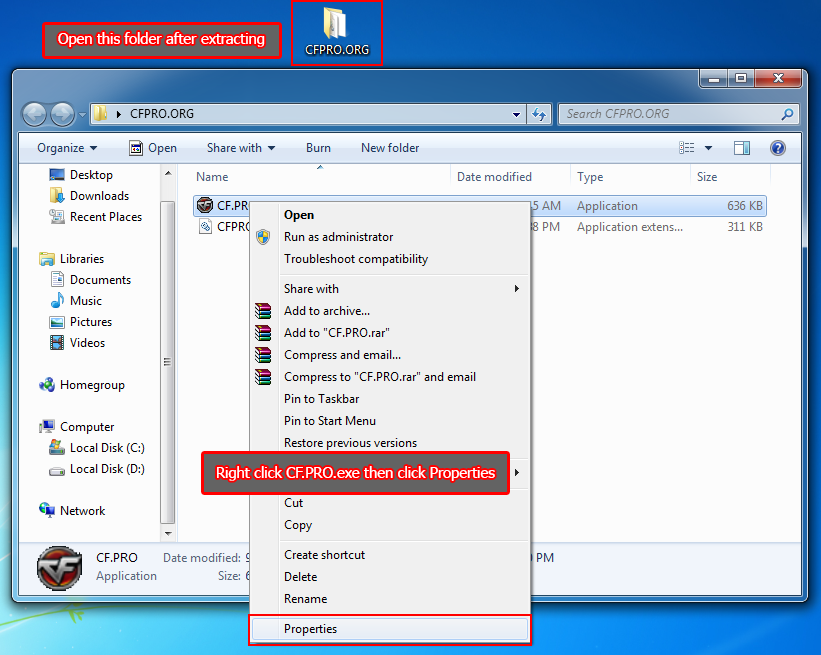
Task: Open the Share with toolbar dropdown
Action: 241,148
